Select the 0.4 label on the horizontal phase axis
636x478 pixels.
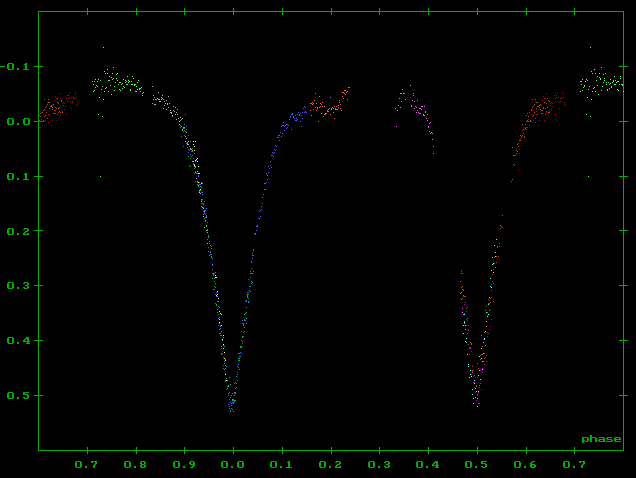[x=428, y=465]
